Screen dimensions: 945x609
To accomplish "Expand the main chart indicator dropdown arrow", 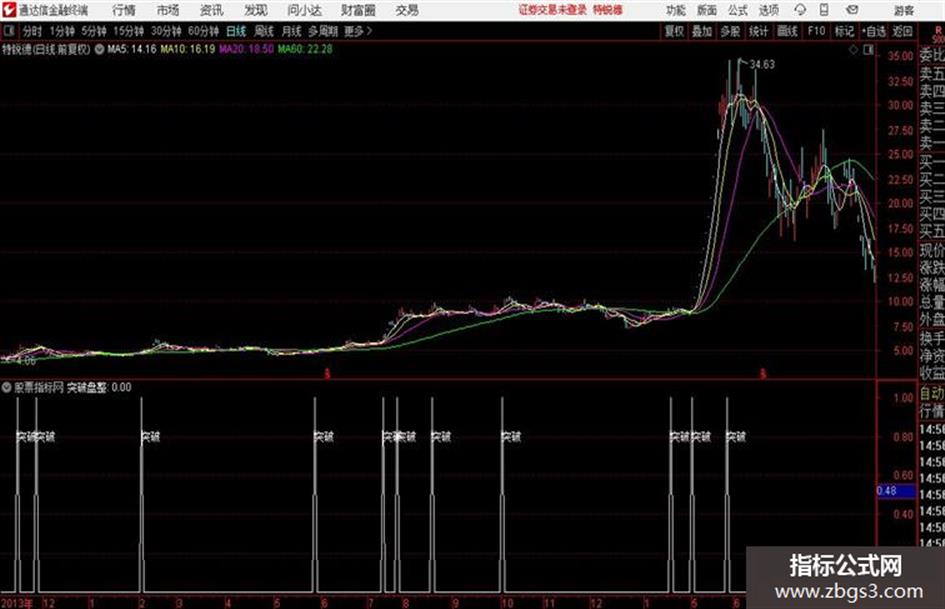I will tap(99, 49).
